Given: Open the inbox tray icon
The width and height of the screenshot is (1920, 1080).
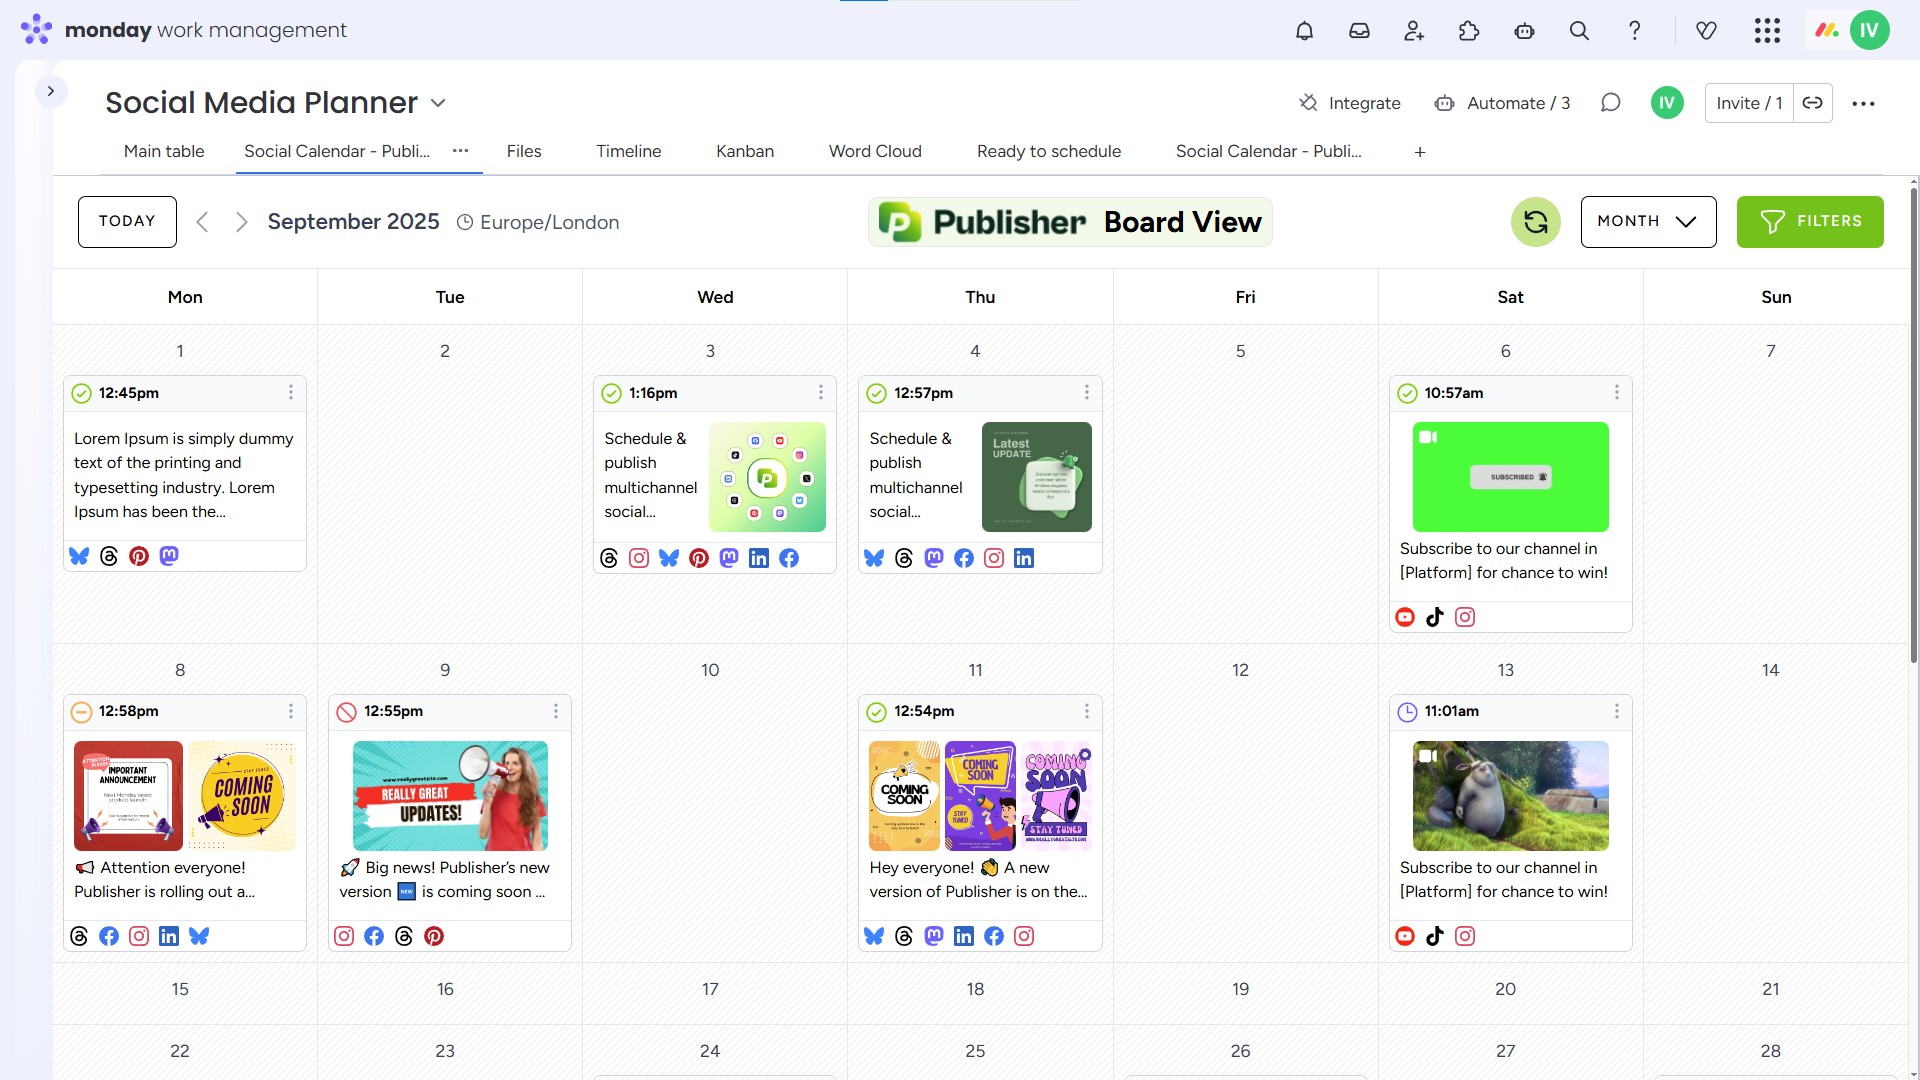Looking at the screenshot, I should tap(1359, 31).
